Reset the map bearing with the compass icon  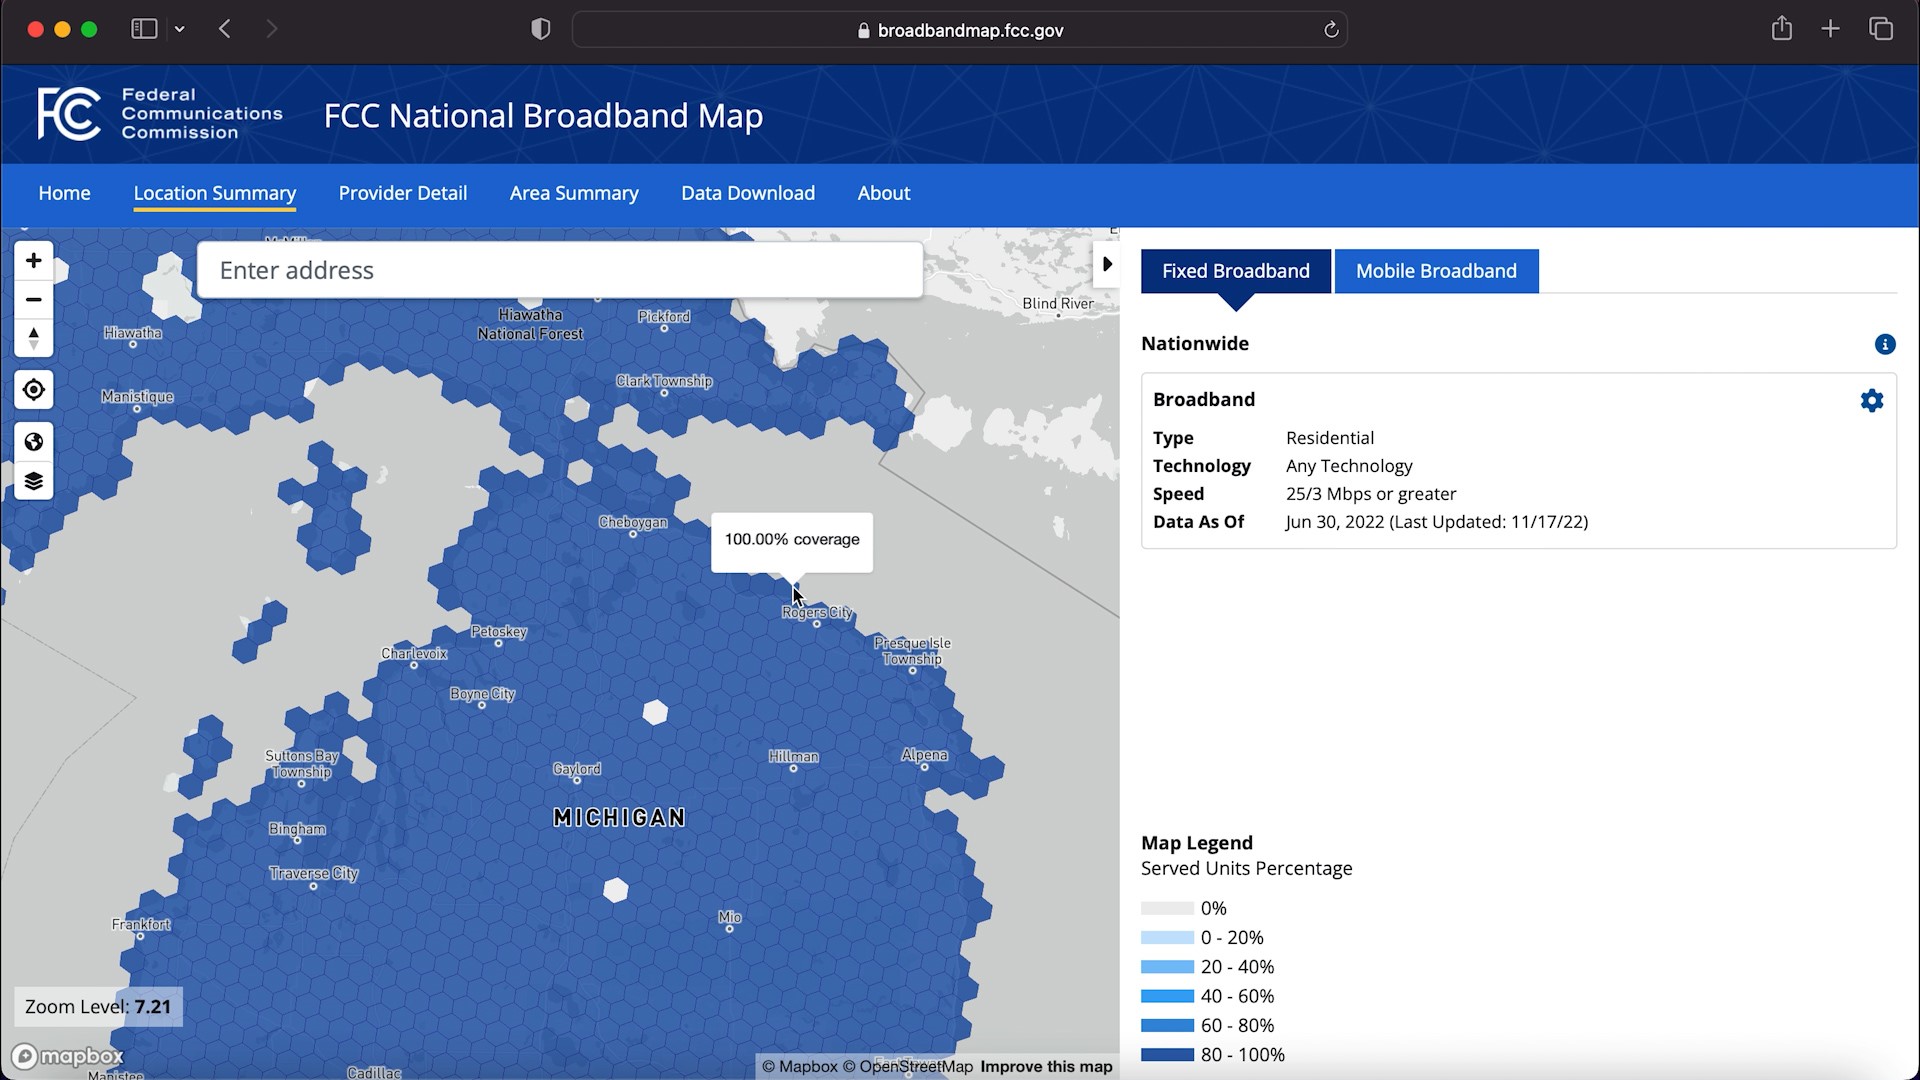(33, 339)
